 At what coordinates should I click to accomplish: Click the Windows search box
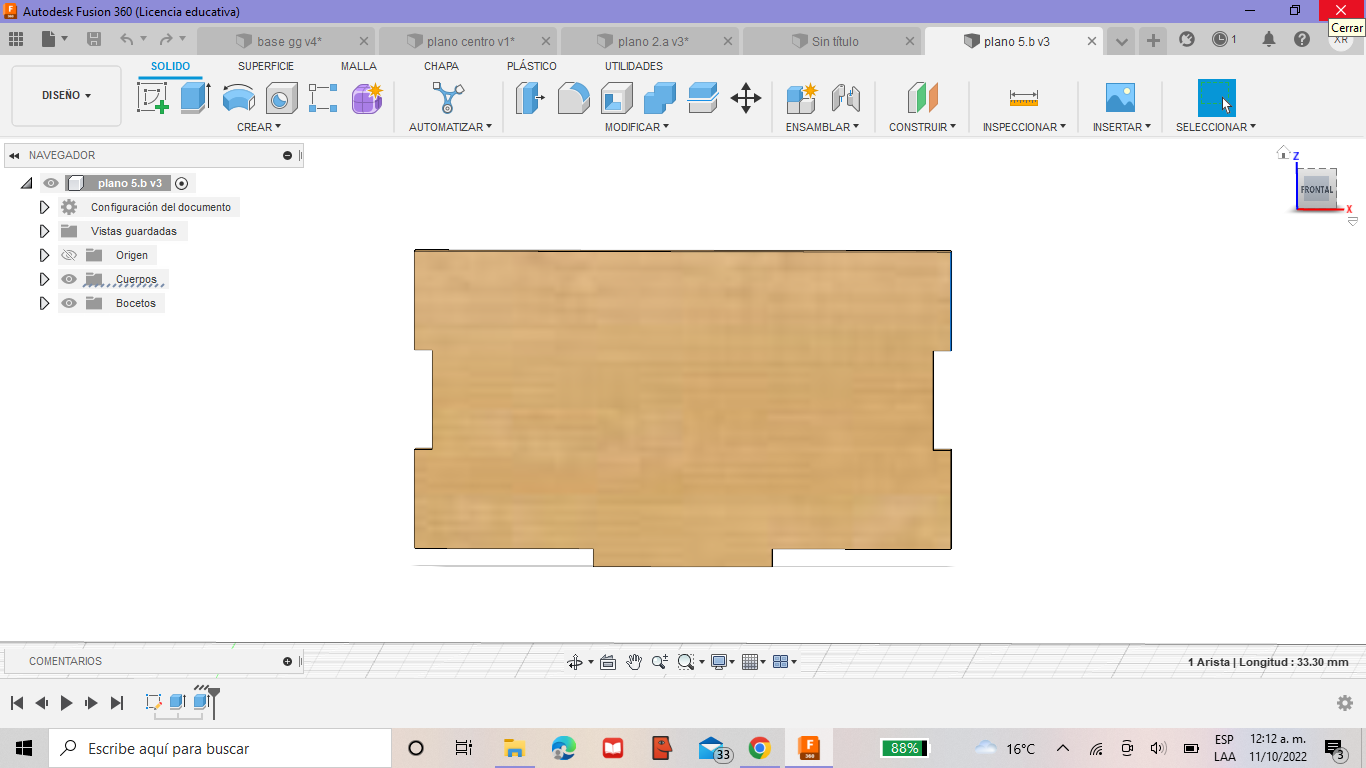click(219, 748)
